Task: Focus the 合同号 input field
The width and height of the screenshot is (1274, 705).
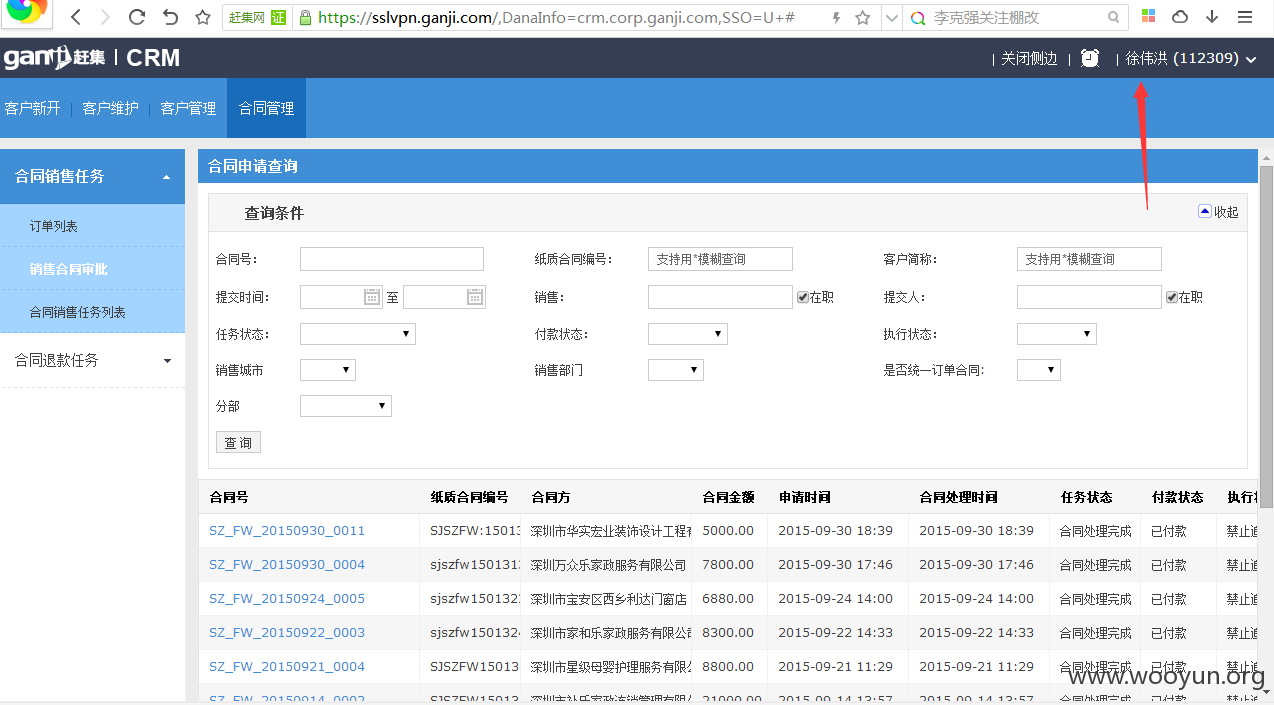Action: [392, 259]
